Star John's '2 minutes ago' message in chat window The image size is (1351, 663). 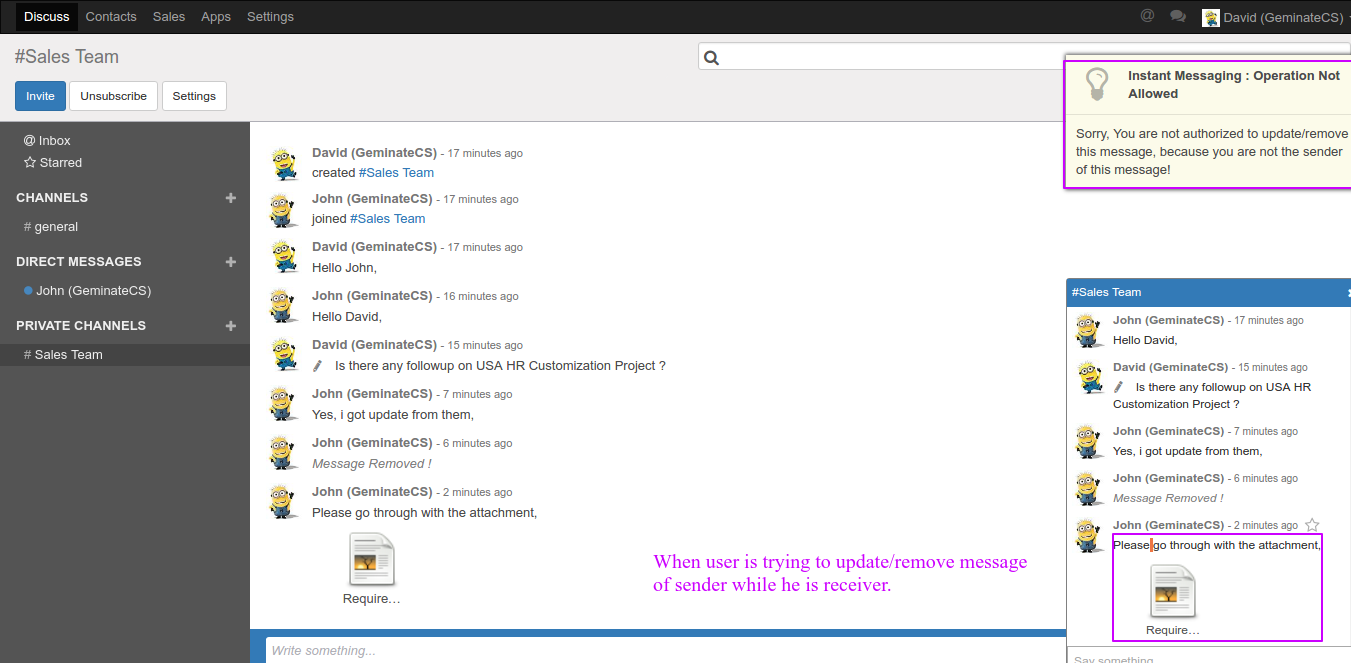pos(1313,525)
